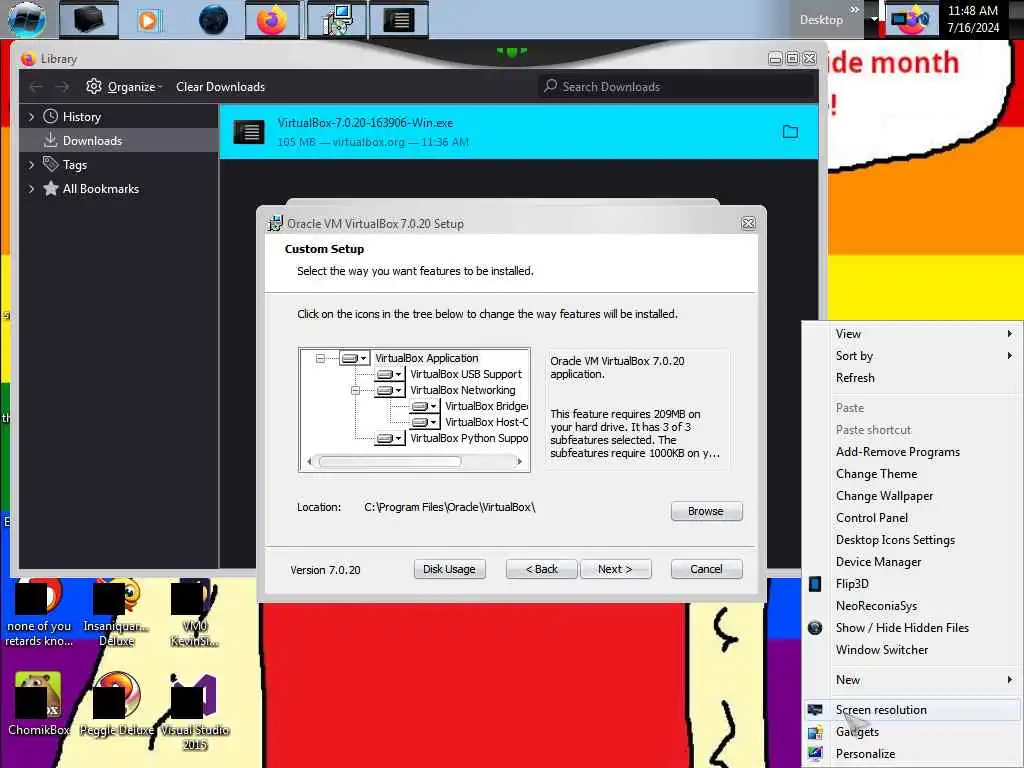Click the black document taskbar icon

[398, 20]
